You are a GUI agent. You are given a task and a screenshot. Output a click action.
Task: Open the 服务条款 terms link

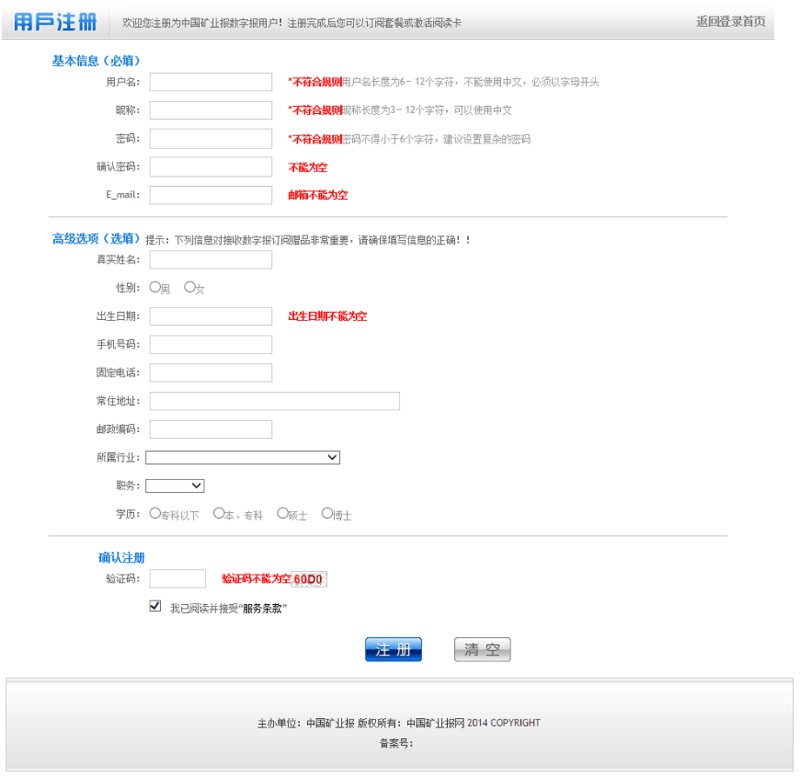click(264, 607)
